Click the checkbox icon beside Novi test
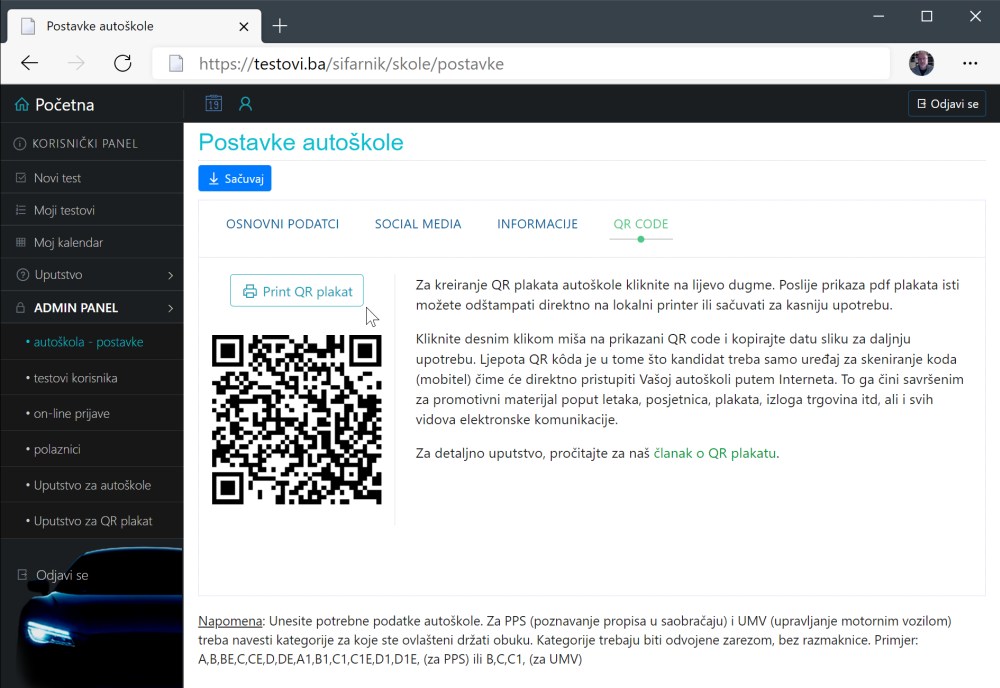The image size is (1000, 688). point(21,178)
